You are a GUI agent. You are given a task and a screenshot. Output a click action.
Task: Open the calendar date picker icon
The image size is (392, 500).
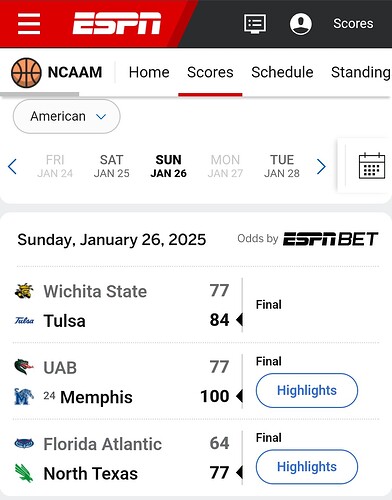(x=372, y=166)
